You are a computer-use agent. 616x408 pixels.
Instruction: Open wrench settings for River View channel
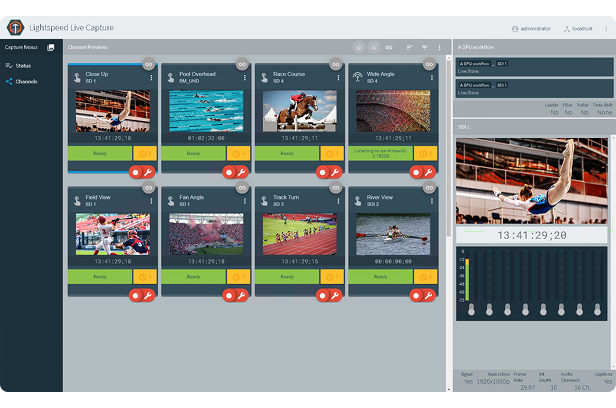428,295
